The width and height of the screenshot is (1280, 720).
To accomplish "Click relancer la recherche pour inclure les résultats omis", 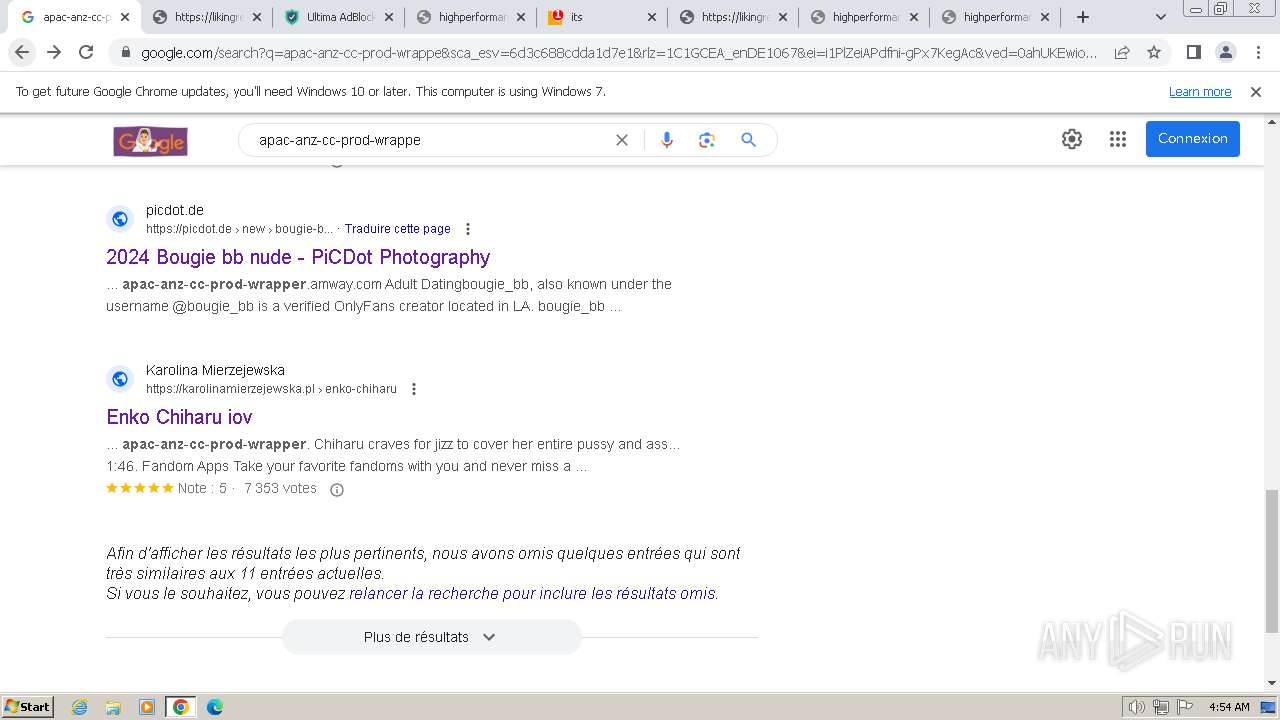I will pyautogui.click(x=532, y=593).
